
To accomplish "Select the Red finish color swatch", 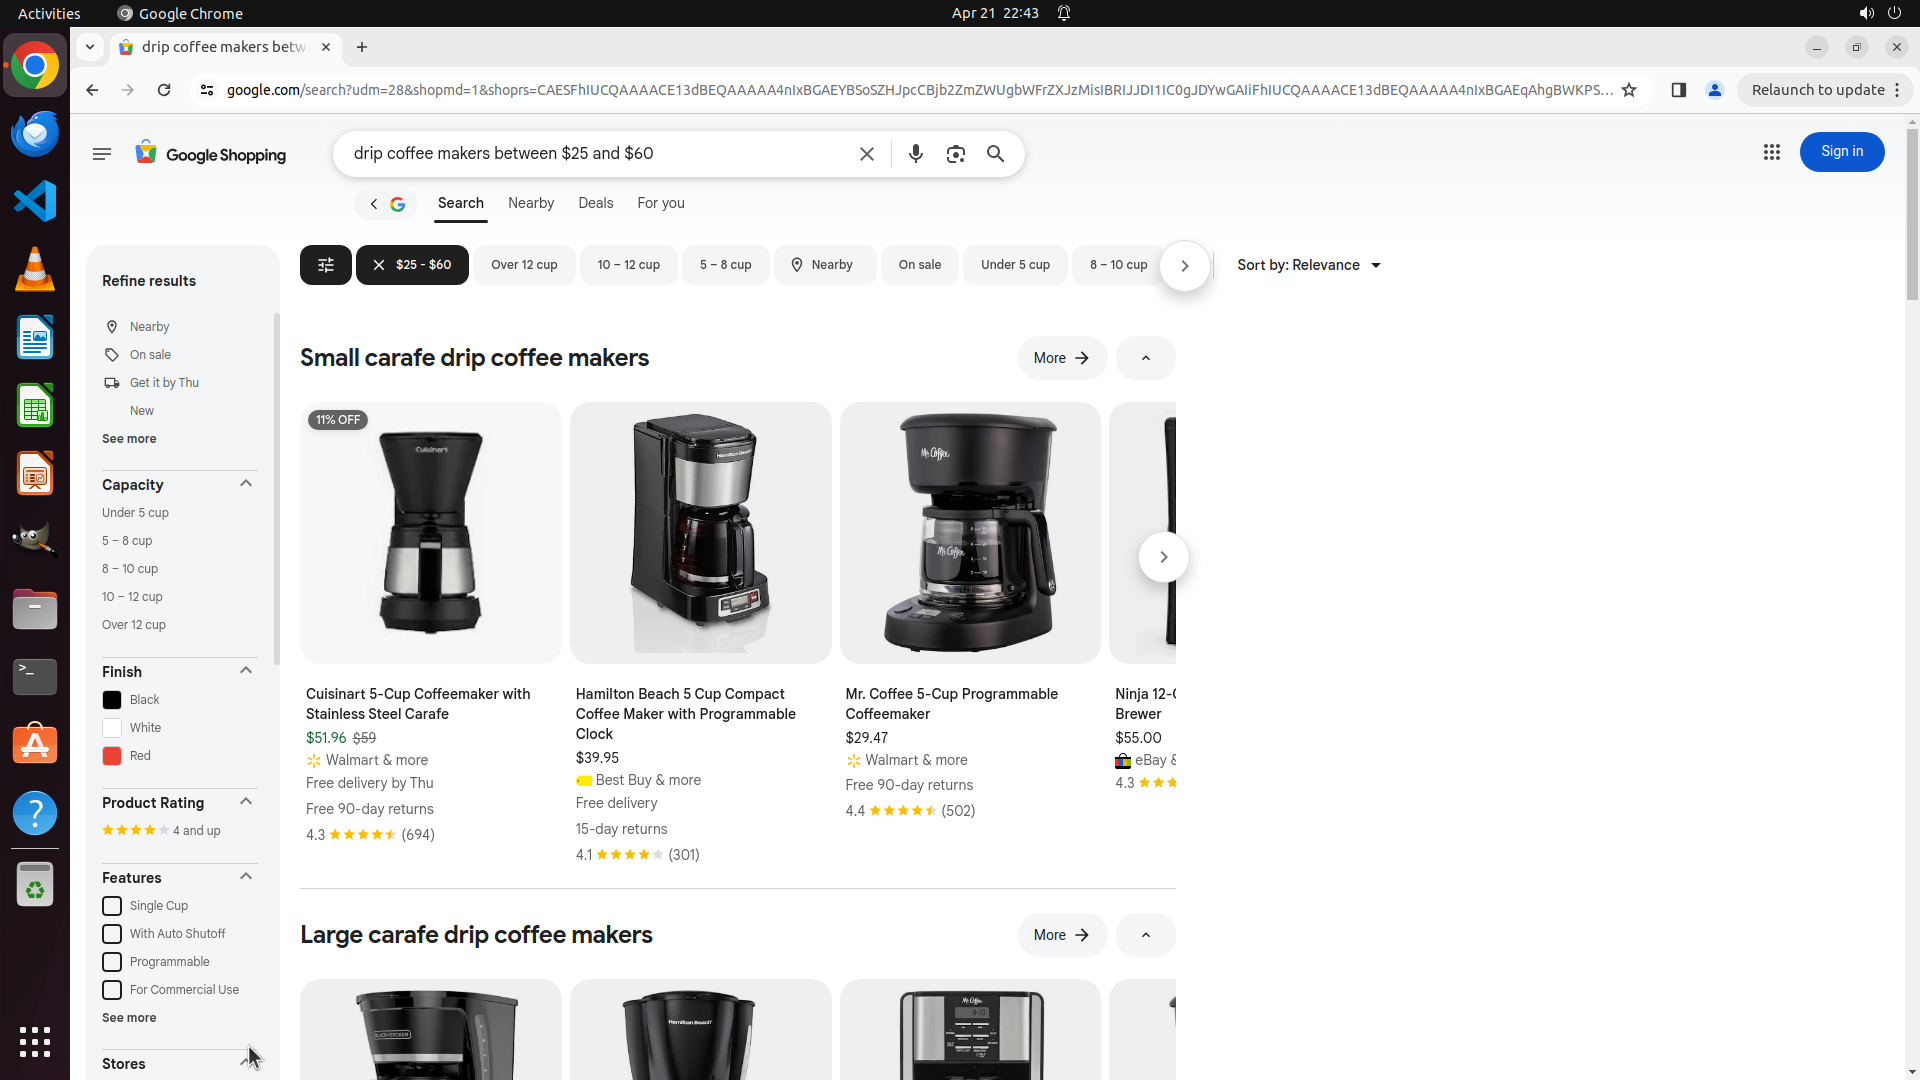I will pos(112,756).
